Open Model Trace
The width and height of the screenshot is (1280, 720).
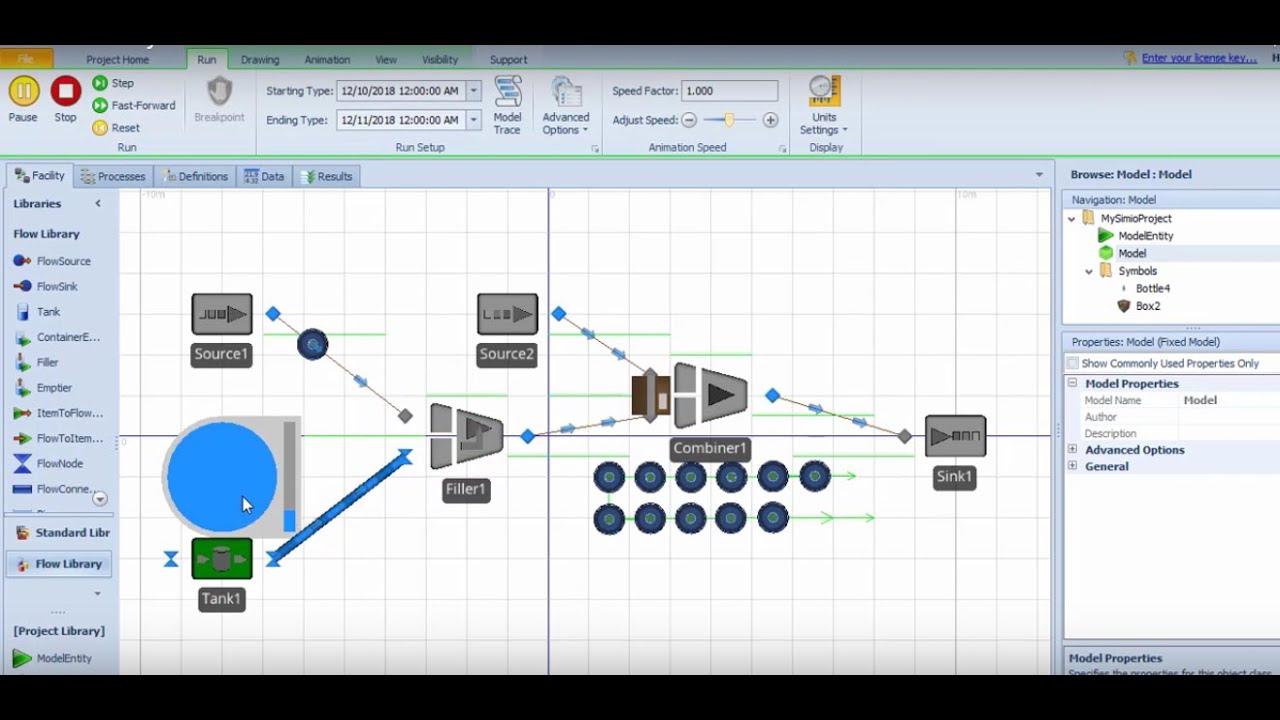click(507, 105)
